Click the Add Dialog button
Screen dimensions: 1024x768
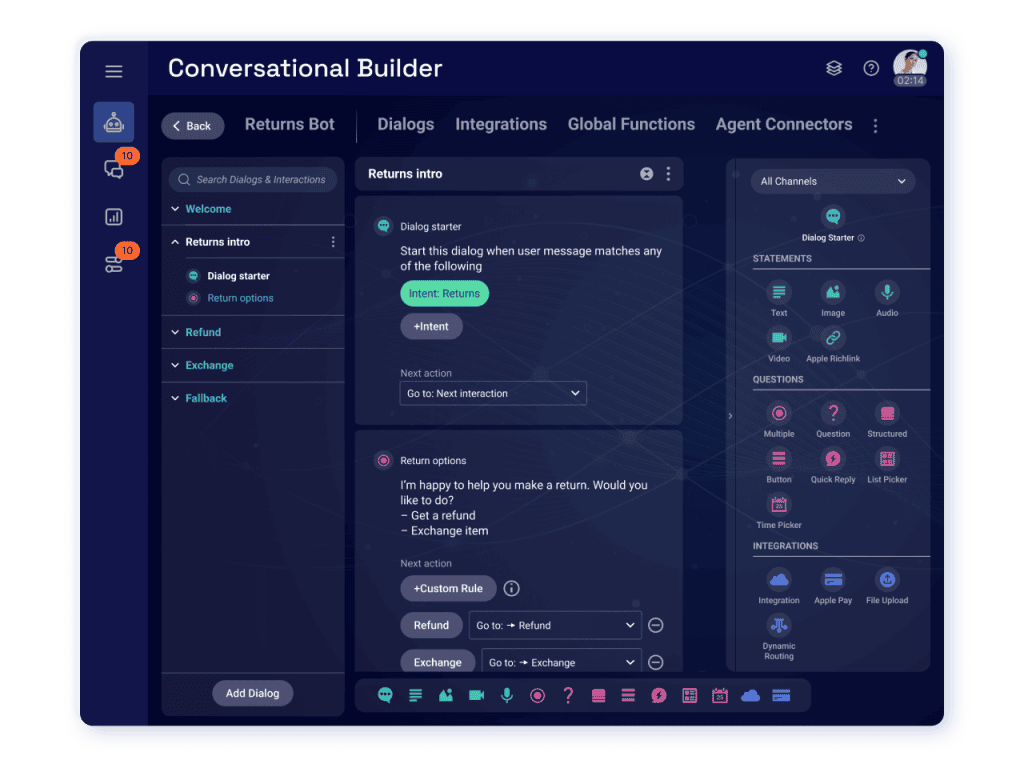tap(253, 693)
